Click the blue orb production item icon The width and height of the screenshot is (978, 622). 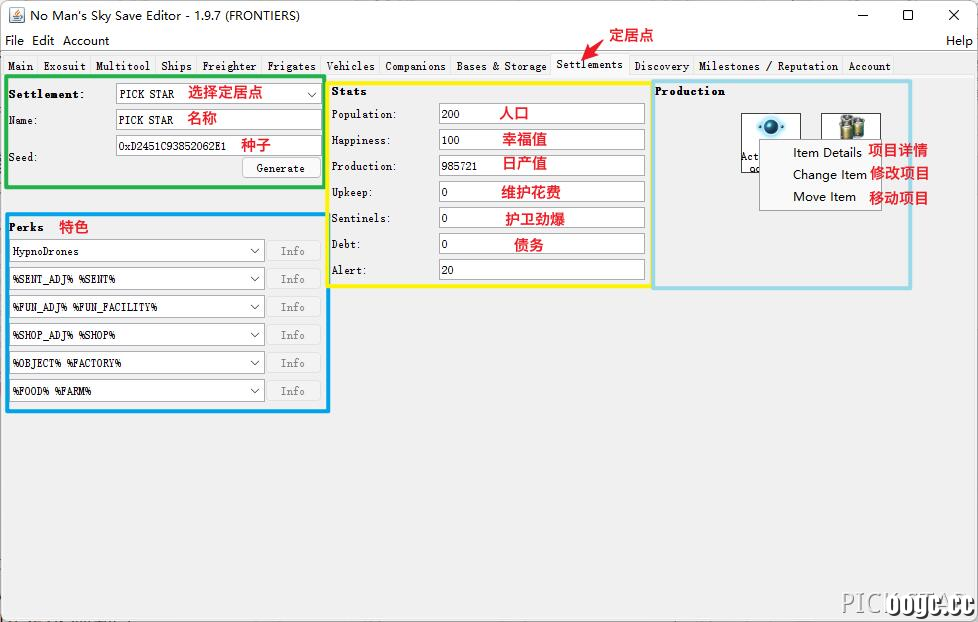pyautogui.click(x=770, y=127)
